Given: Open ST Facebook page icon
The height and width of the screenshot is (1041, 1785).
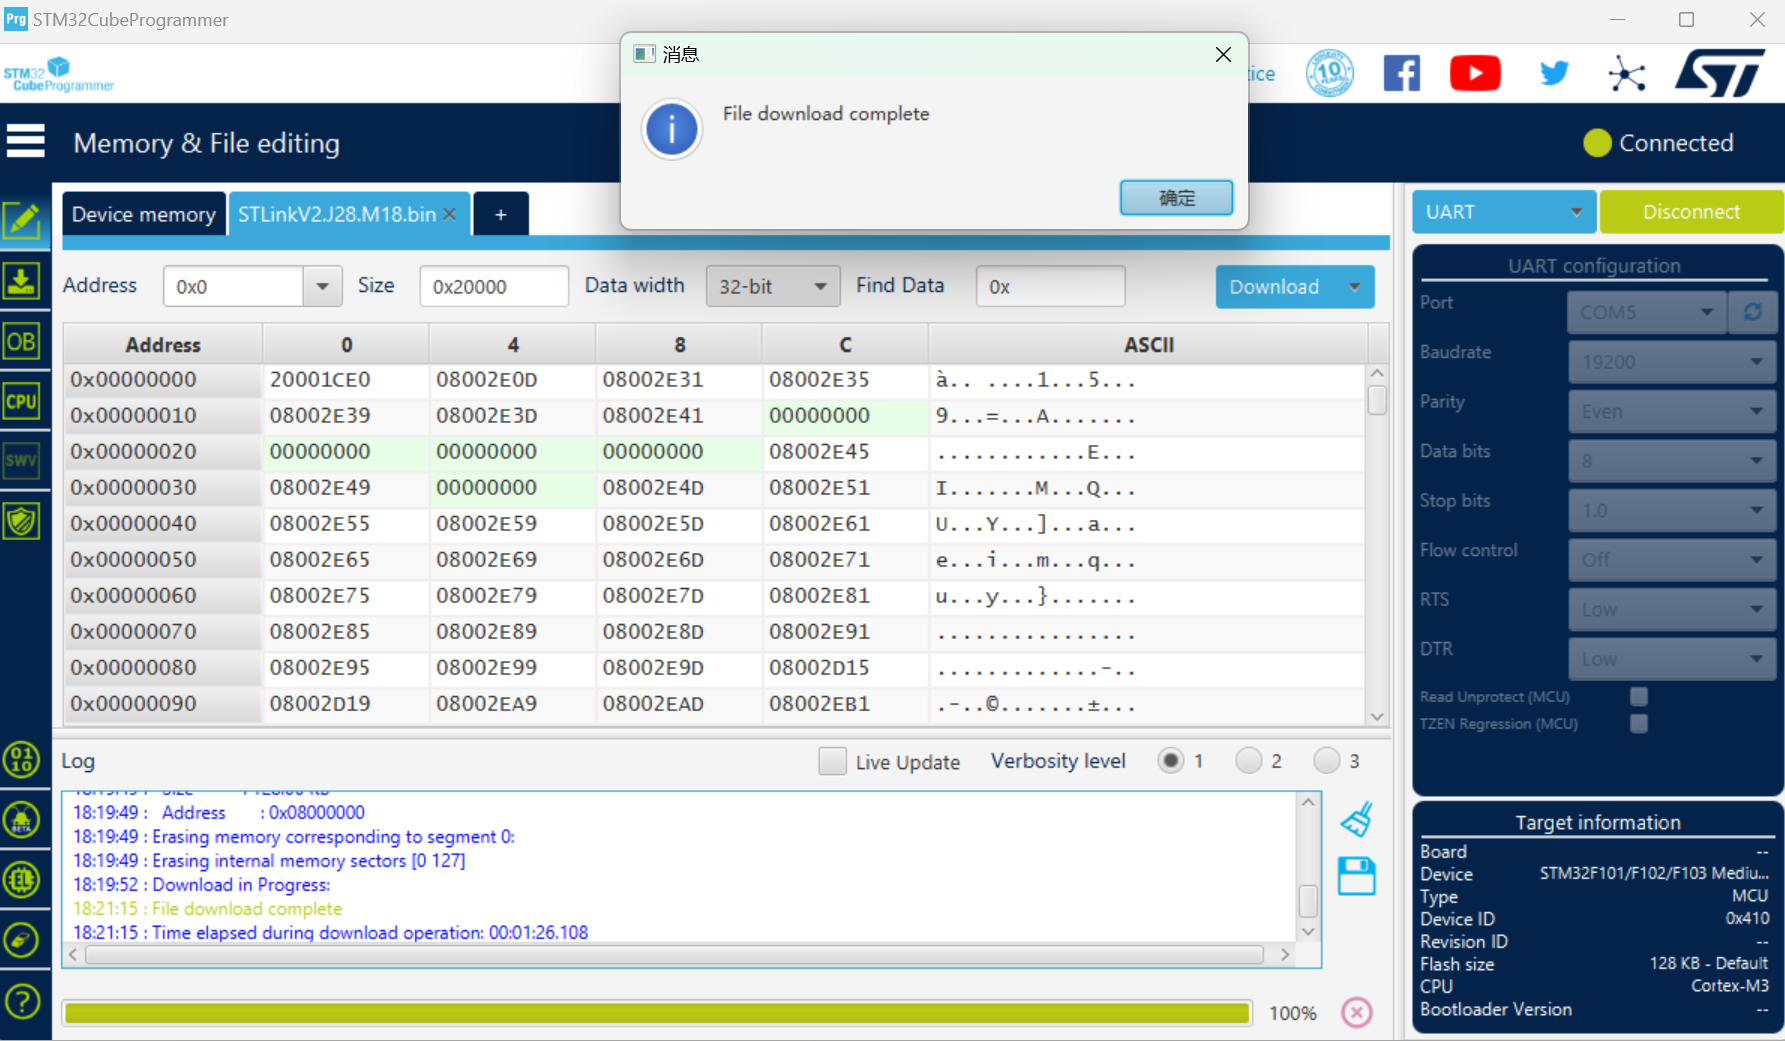Looking at the screenshot, I should coord(1401,73).
